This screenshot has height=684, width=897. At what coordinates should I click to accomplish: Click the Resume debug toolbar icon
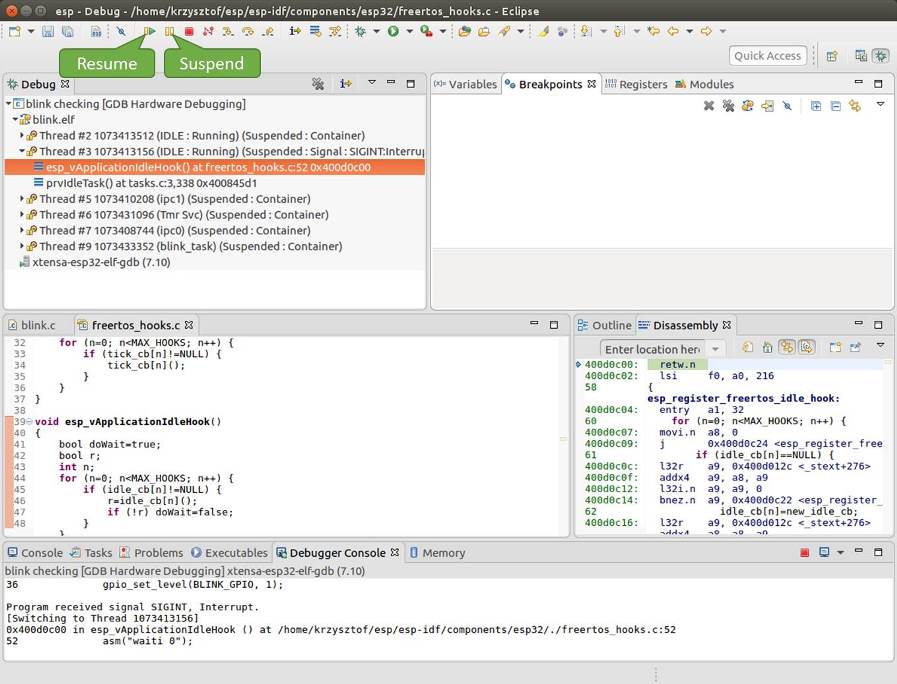tap(148, 32)
